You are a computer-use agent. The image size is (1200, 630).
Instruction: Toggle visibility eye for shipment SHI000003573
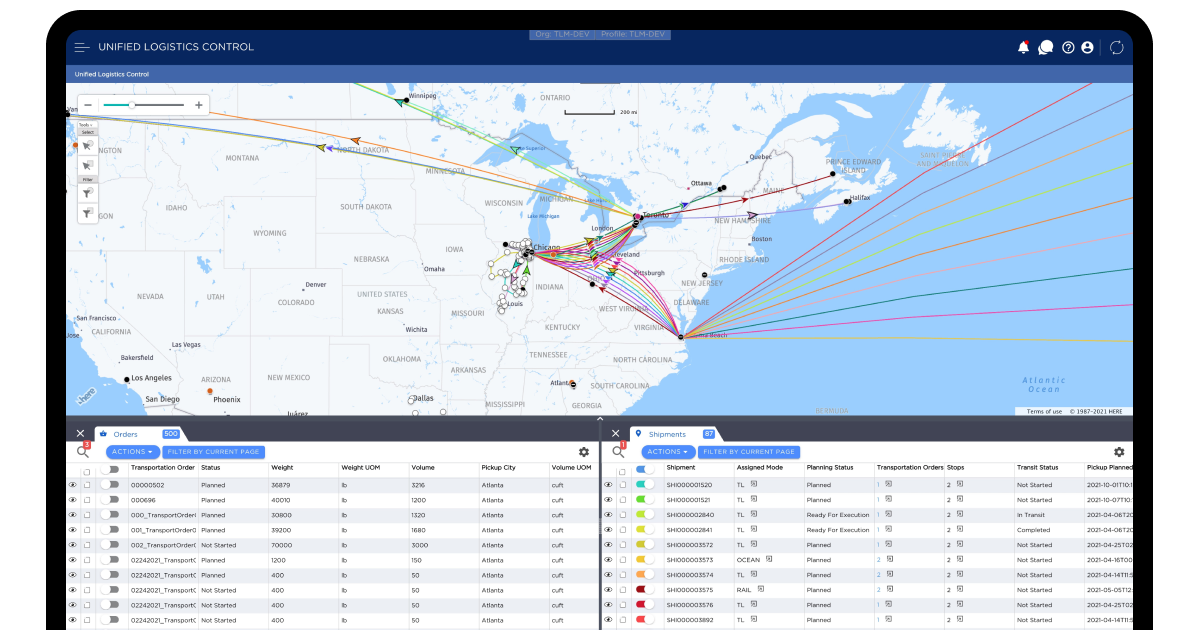(x=608, y=560)
